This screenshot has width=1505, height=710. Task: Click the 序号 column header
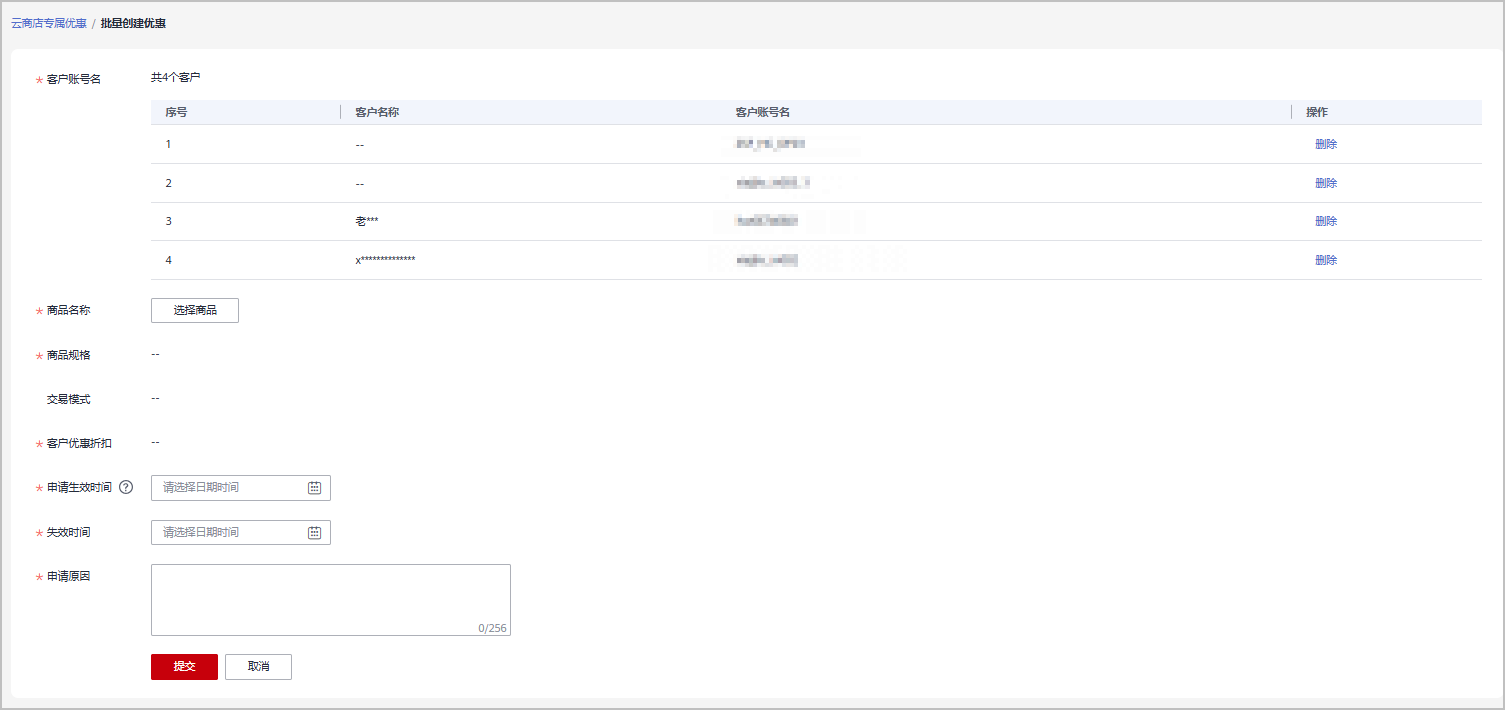(x=177, y=112)
